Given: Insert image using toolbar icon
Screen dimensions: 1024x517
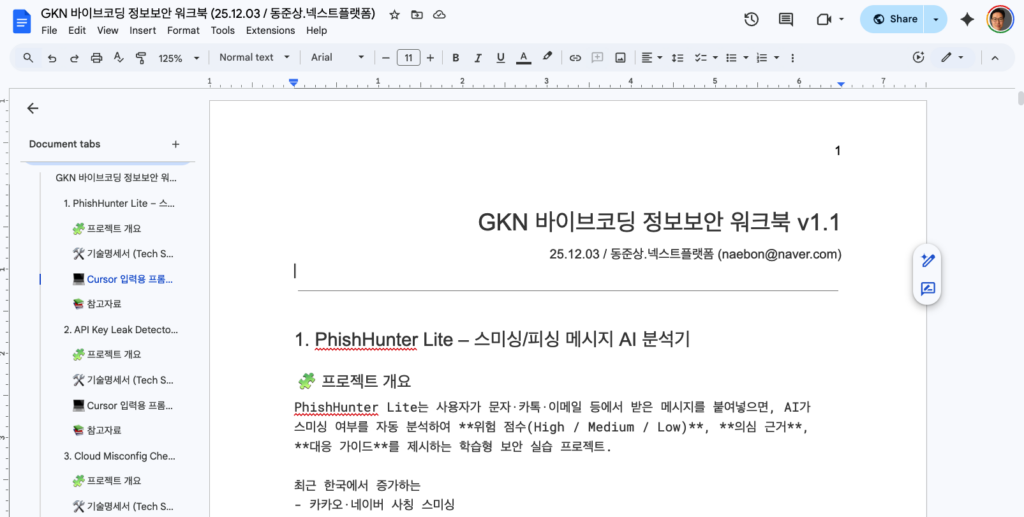Looking at the screenshot, I should [x=620, y=58].
